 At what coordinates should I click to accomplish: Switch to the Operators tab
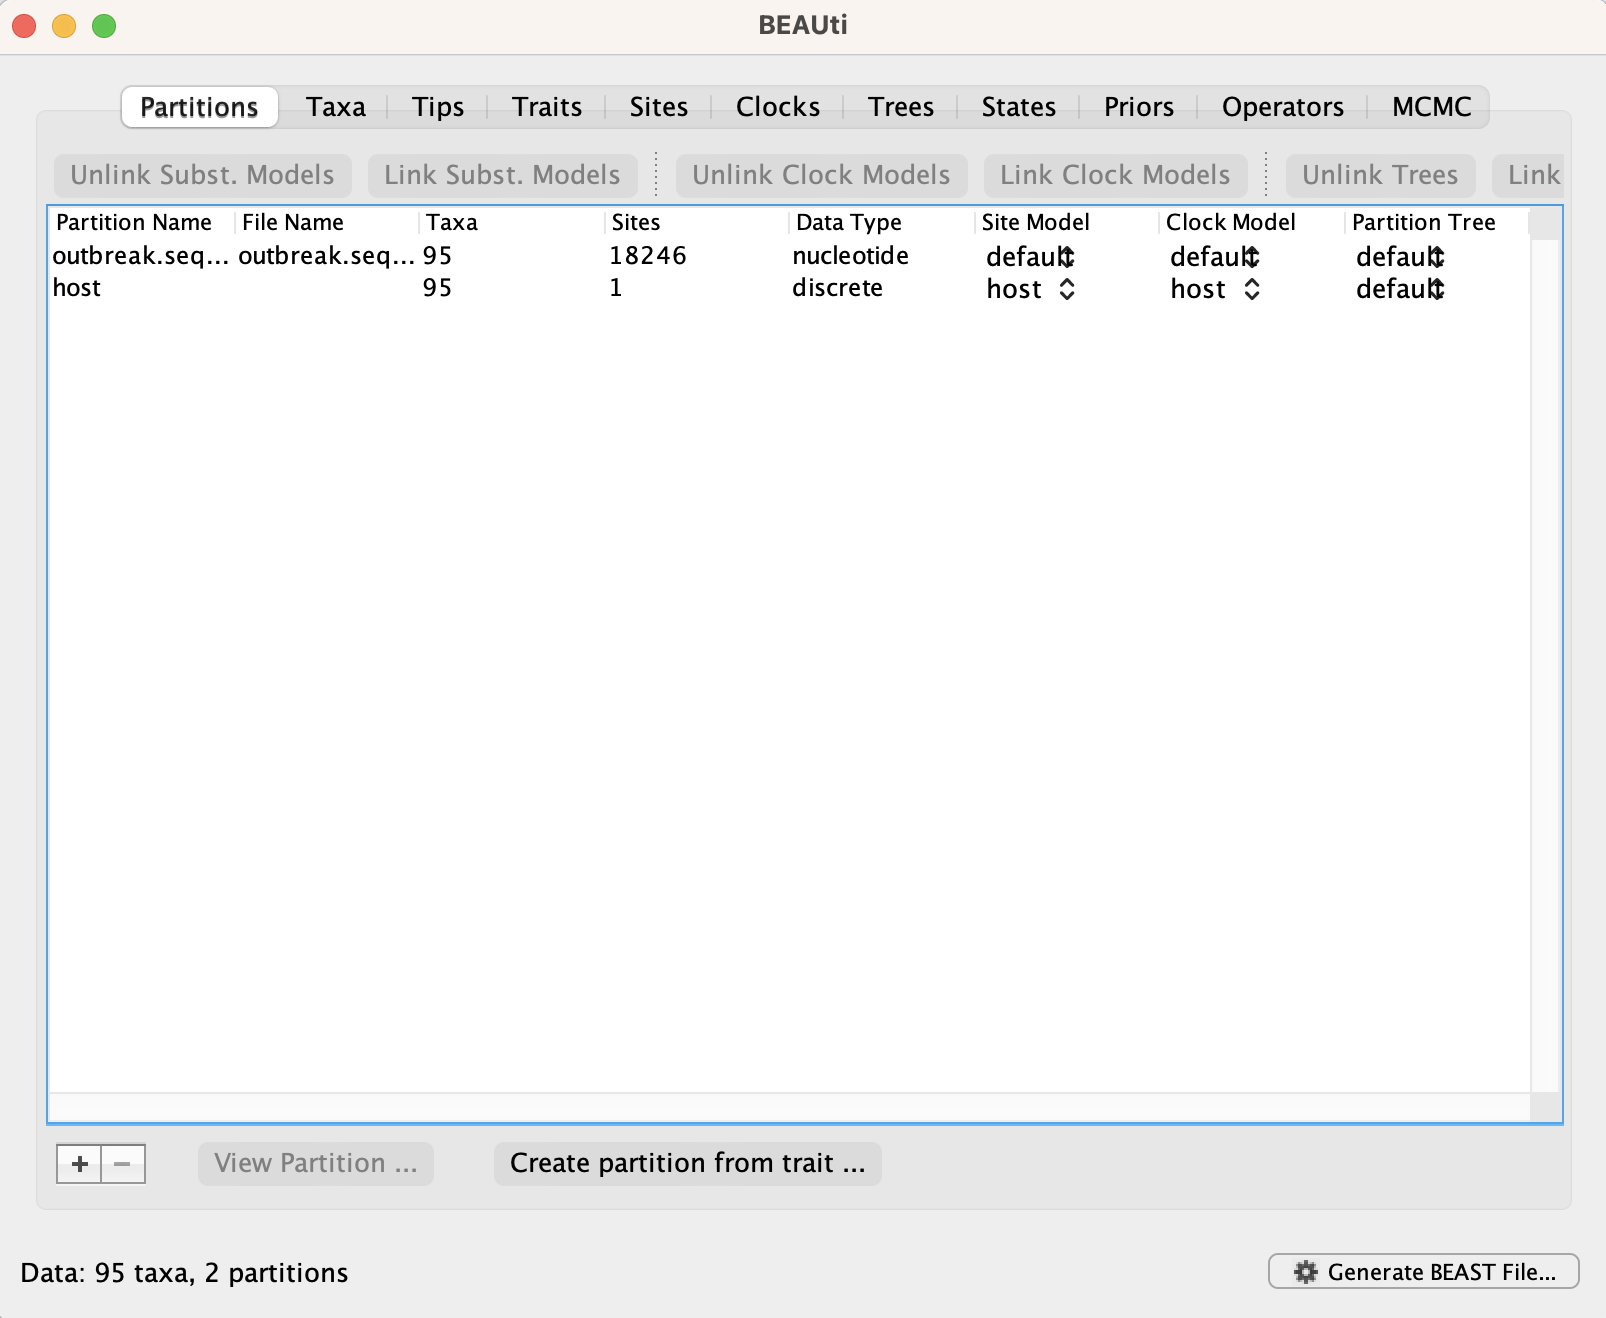pyautogui.click(x=1282, y=107)
